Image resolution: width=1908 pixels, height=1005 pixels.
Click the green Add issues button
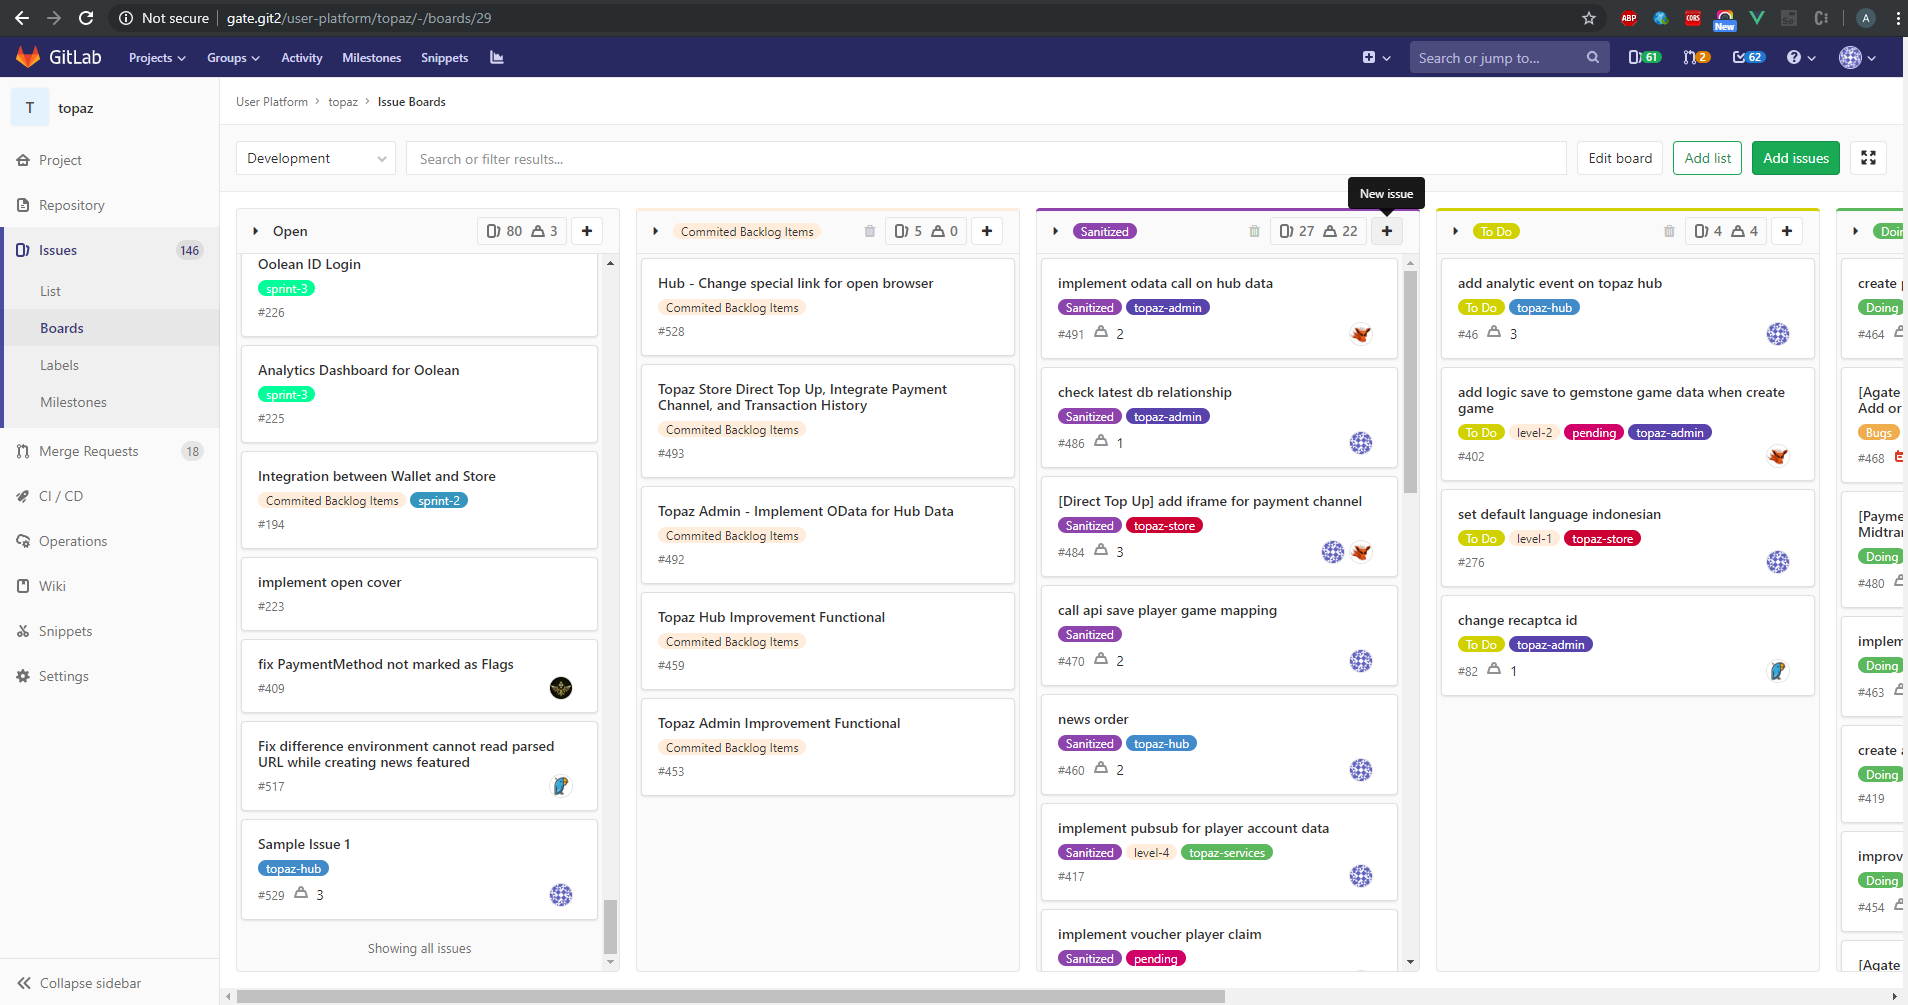click(x=1795, y=158)
